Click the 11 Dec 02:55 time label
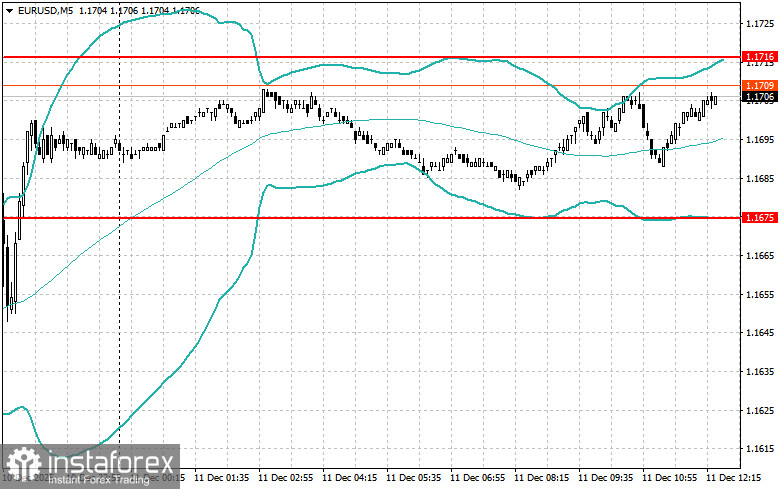Viewport: 781px width, 489px height. pyautogui.click(x=286, y=478)
